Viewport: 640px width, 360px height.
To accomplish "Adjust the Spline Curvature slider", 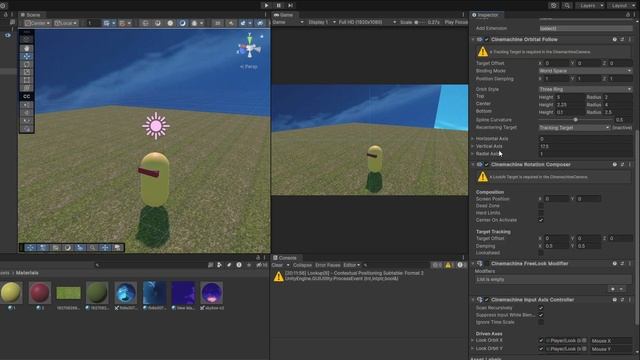I will 576,120.
